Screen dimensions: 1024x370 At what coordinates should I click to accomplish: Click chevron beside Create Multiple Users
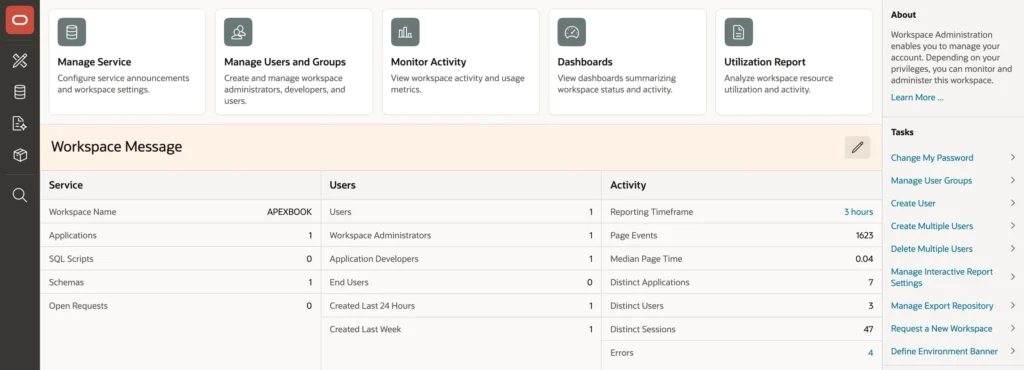coord(1012,226)
